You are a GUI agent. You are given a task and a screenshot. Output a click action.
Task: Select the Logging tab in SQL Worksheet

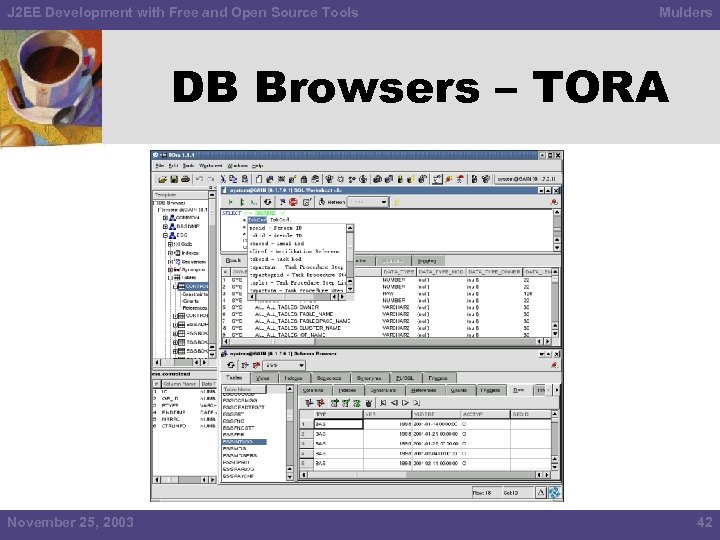[427, 261]
